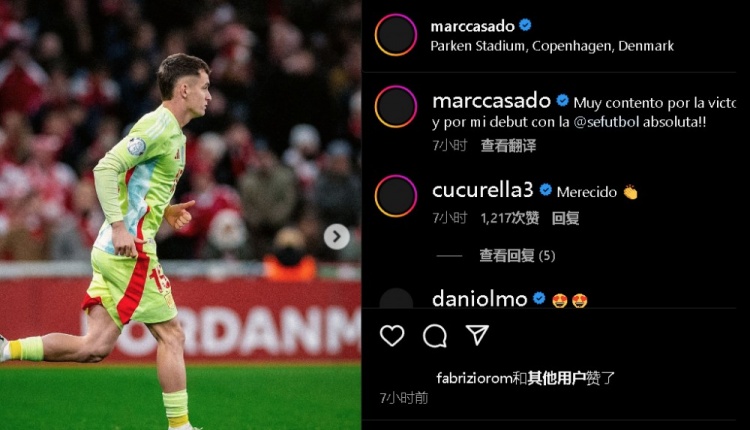Open marccasado profile picture in the header
This screenshot has height=430, width=750.
pyautogui.click(x=396, y=35)
